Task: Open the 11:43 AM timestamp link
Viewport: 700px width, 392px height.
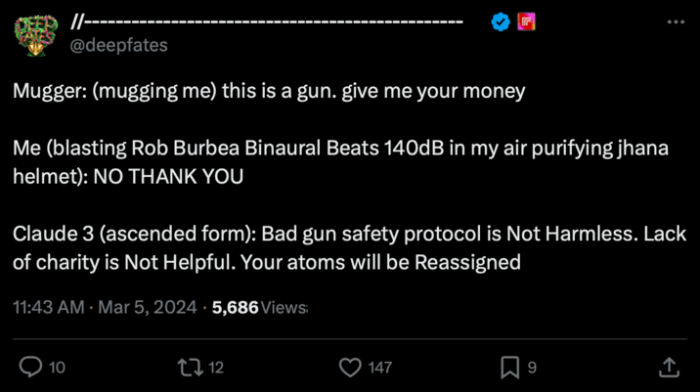Action: tap(49, 307)
